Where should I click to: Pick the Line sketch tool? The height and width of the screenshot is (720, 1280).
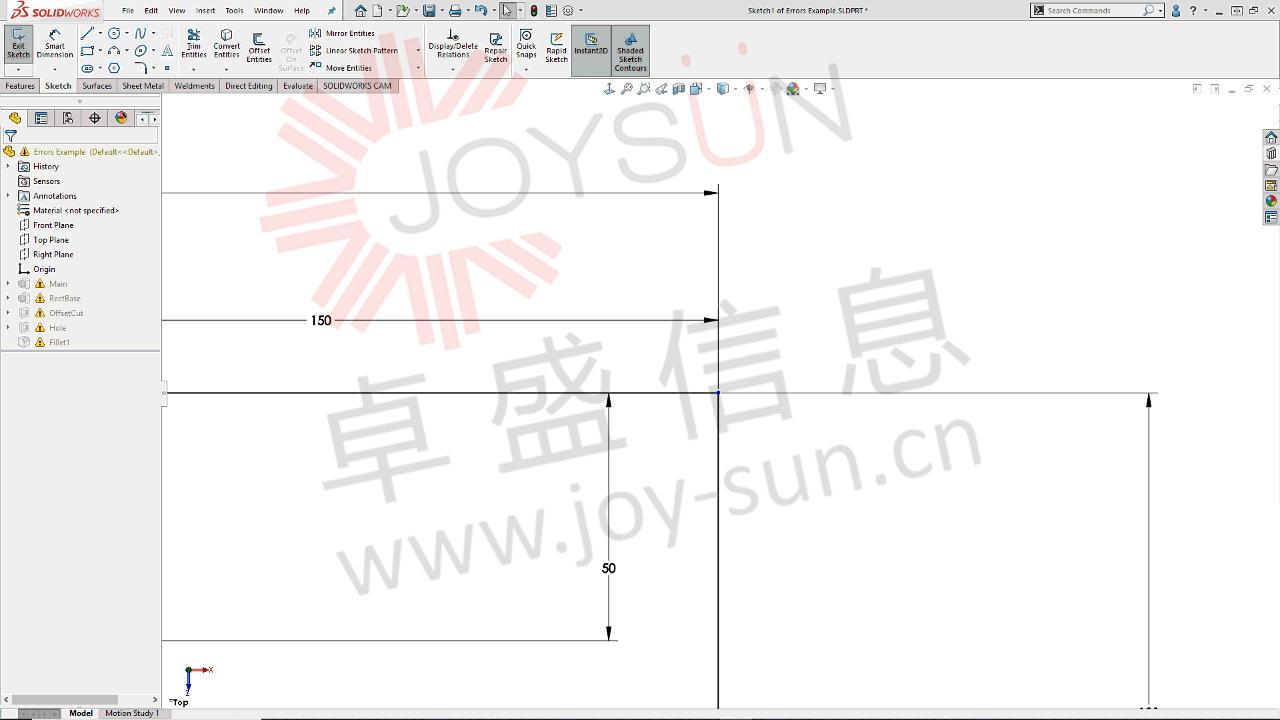click(87, 33)
